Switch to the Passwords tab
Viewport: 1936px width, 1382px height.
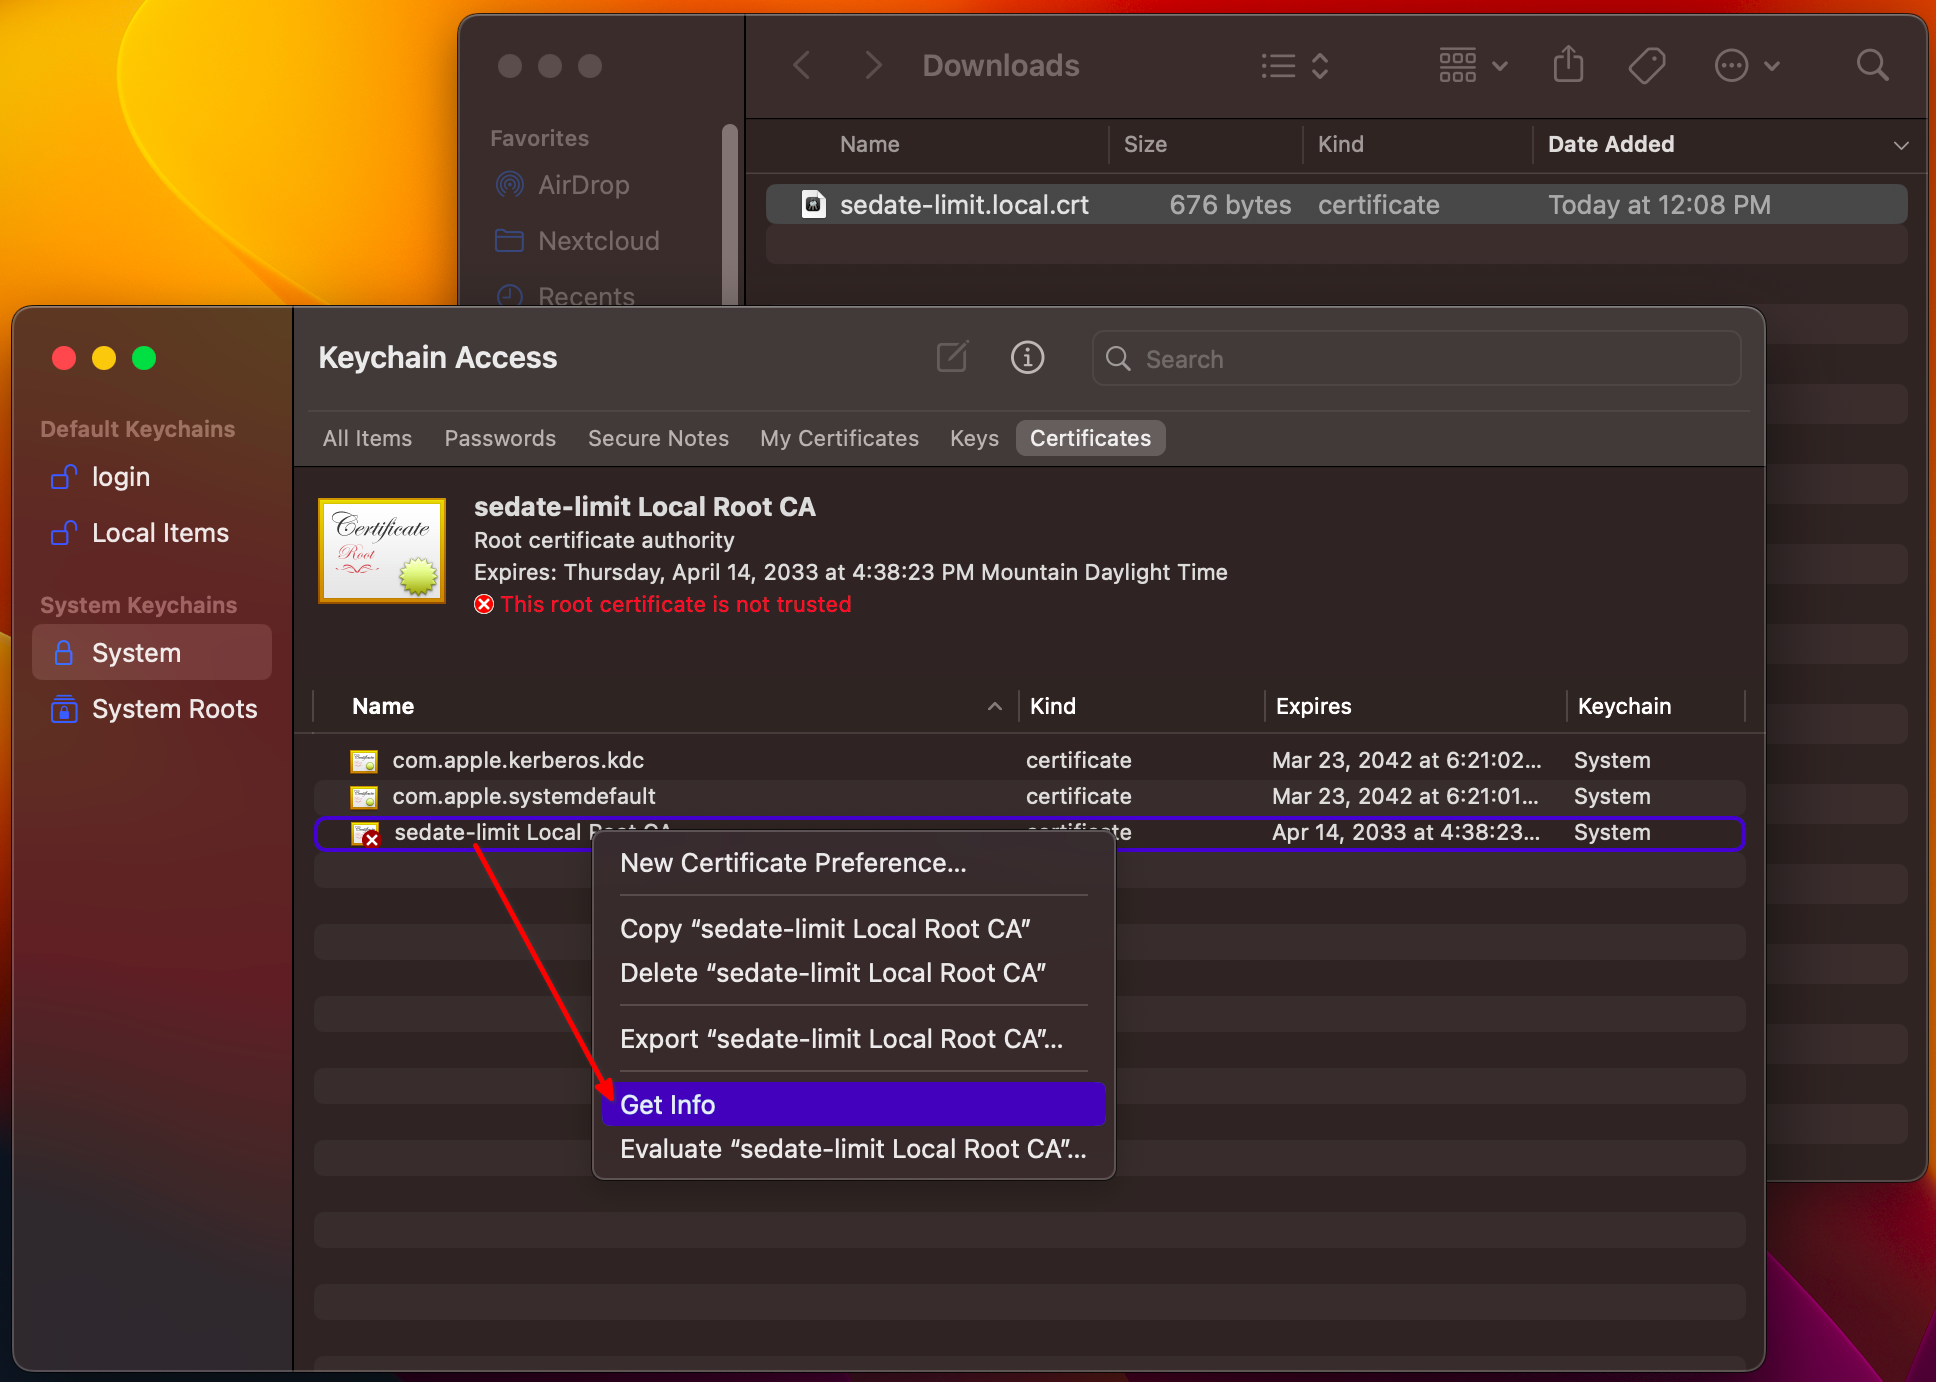[500, 438]
